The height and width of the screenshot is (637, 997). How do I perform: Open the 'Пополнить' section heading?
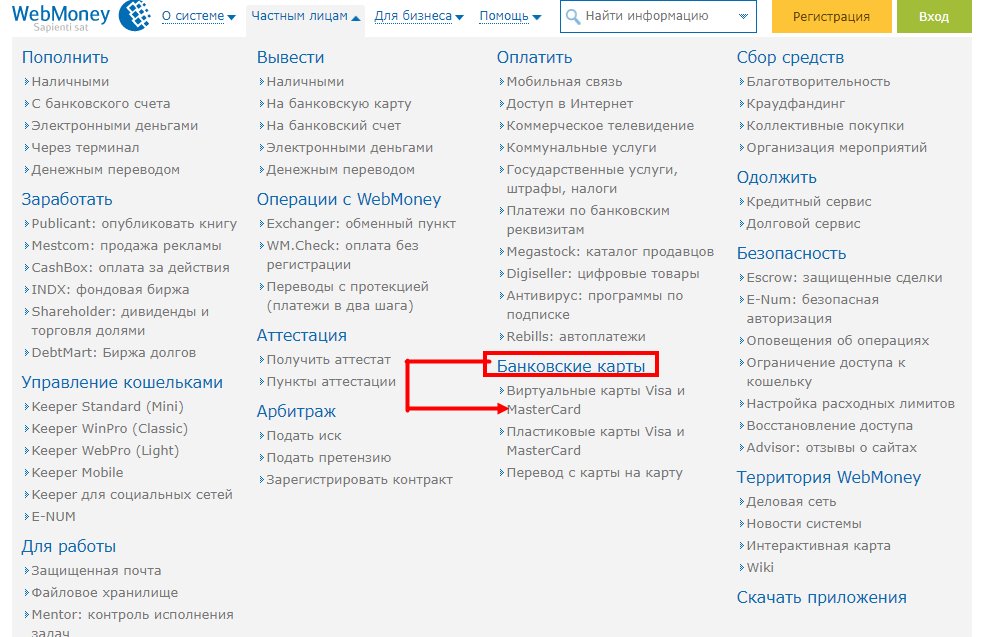pyautogui.click(x=65, y=57)
